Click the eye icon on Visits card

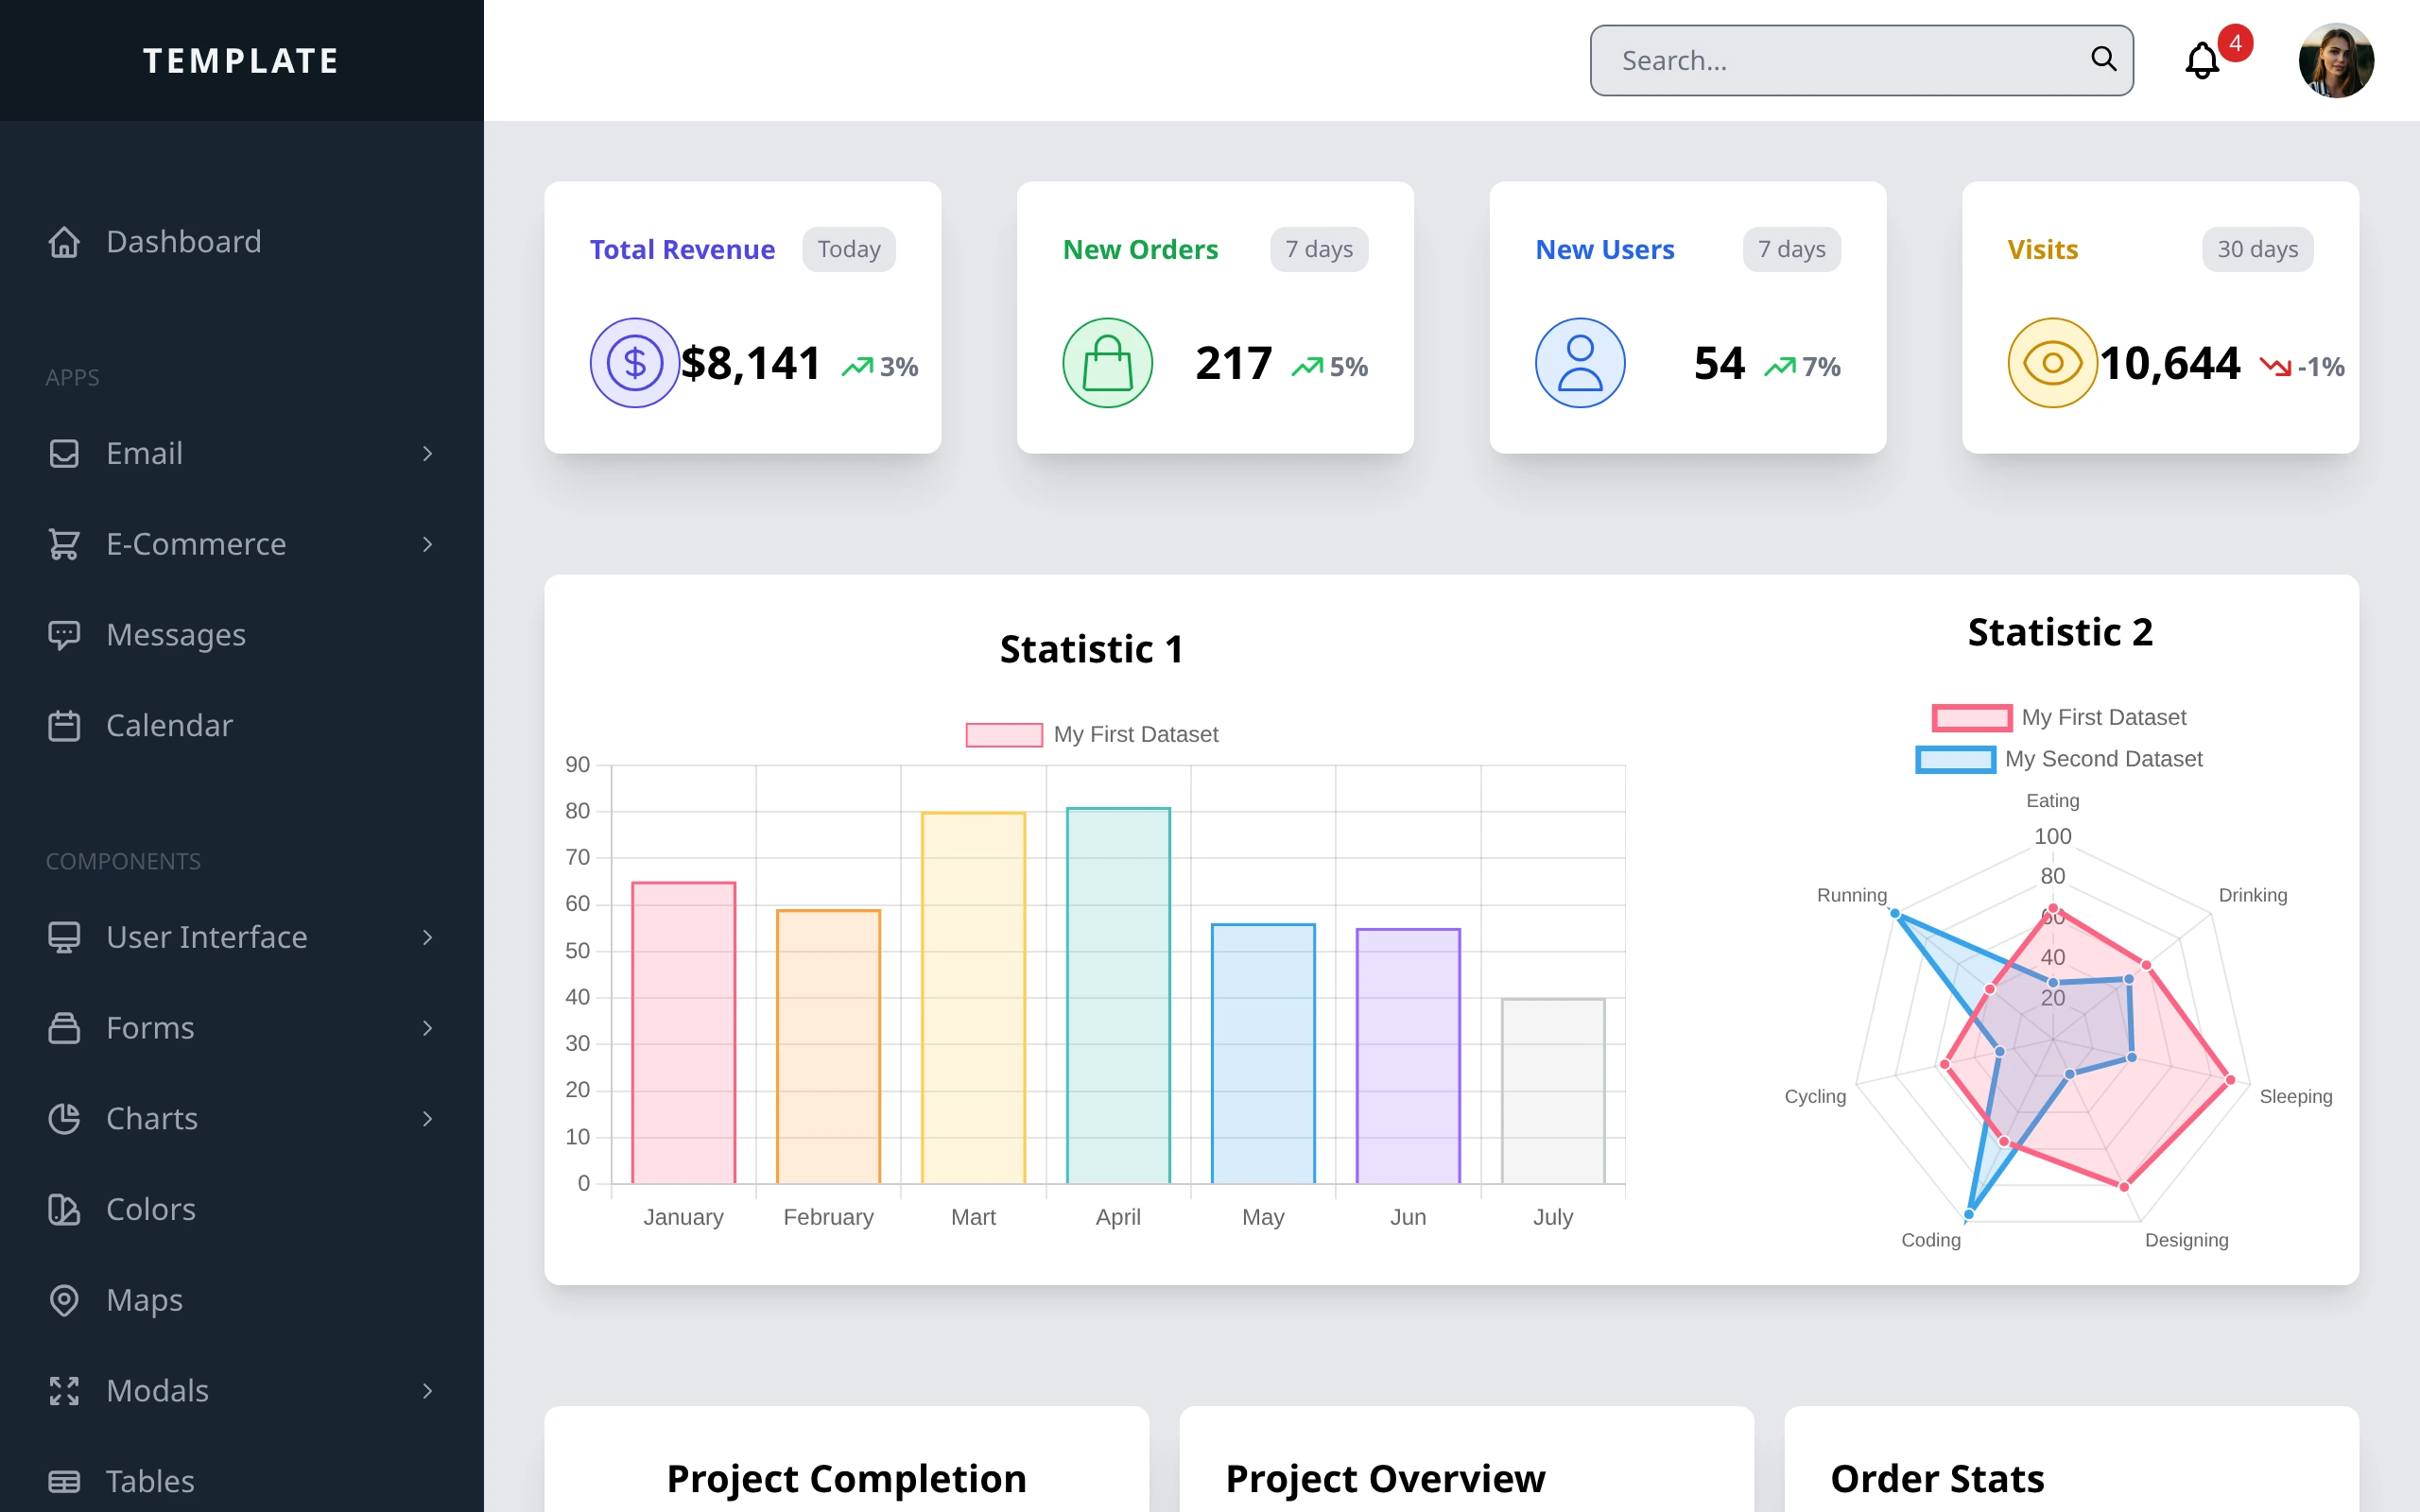[2052, 363]
